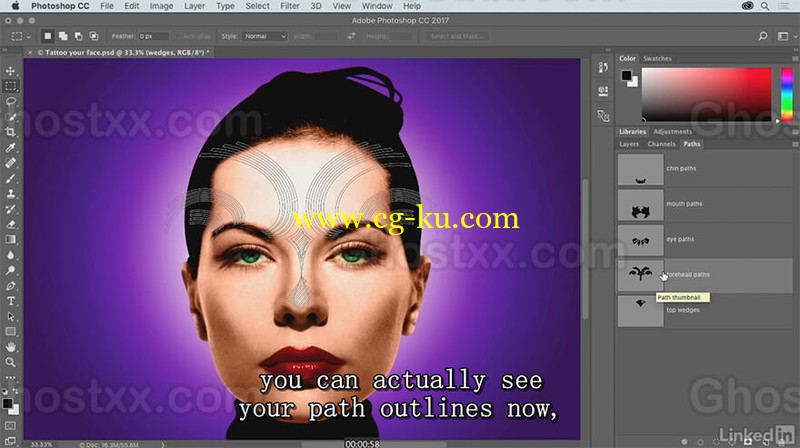
Task: Change the screen mode
Action: [x=10, y=440]
